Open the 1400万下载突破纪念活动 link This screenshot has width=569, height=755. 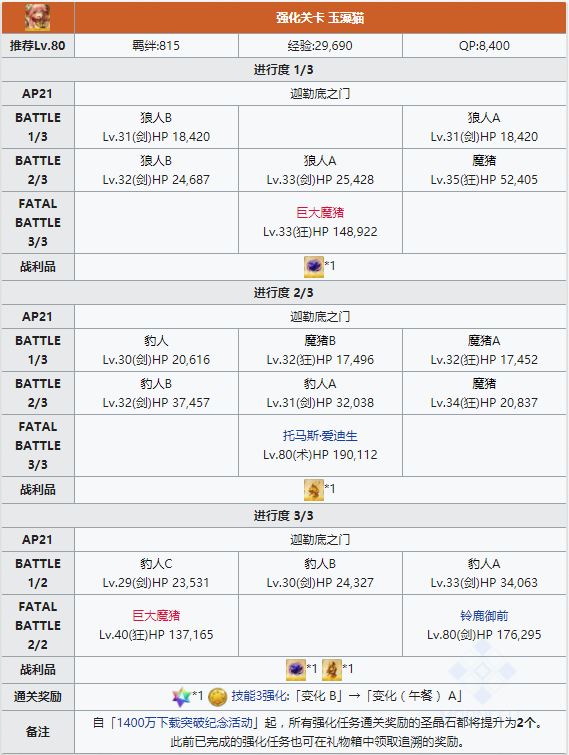click(185, 723)
